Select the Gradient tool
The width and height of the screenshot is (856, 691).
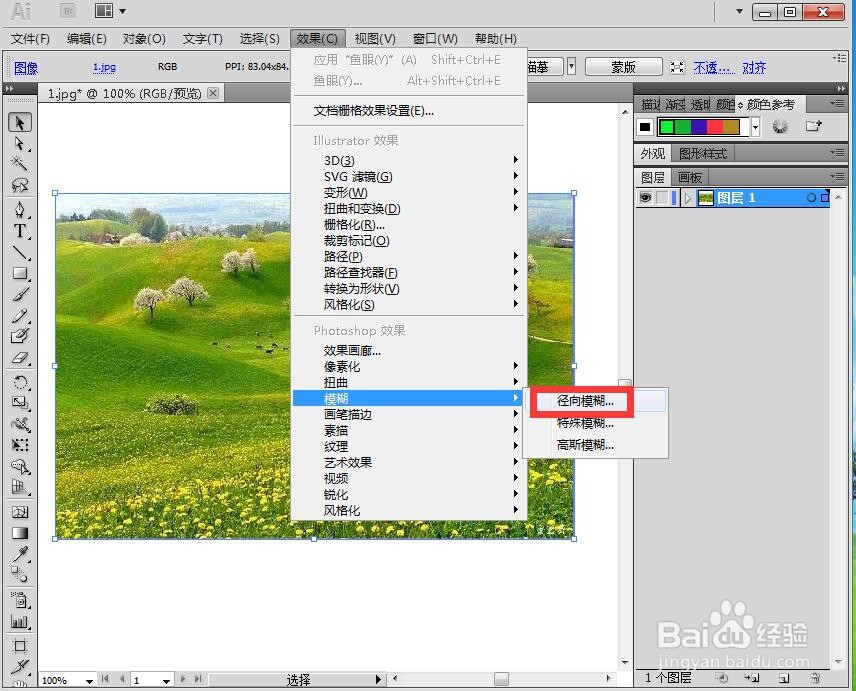(x=20, y=533)
